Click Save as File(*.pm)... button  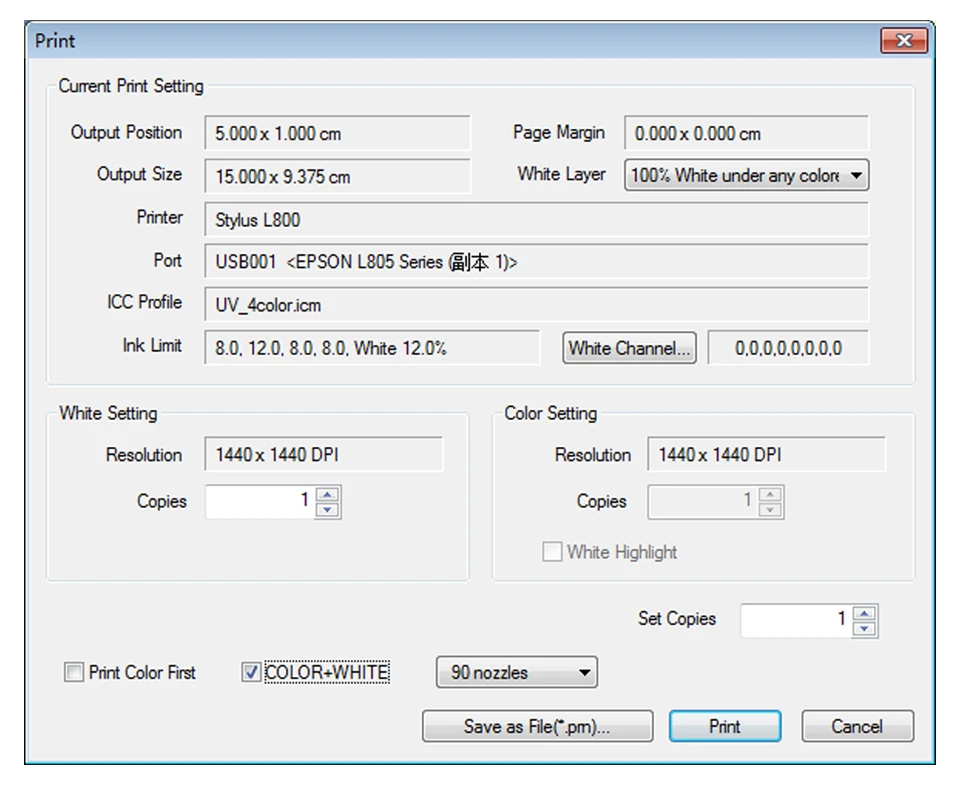click(x=537, y=726)
